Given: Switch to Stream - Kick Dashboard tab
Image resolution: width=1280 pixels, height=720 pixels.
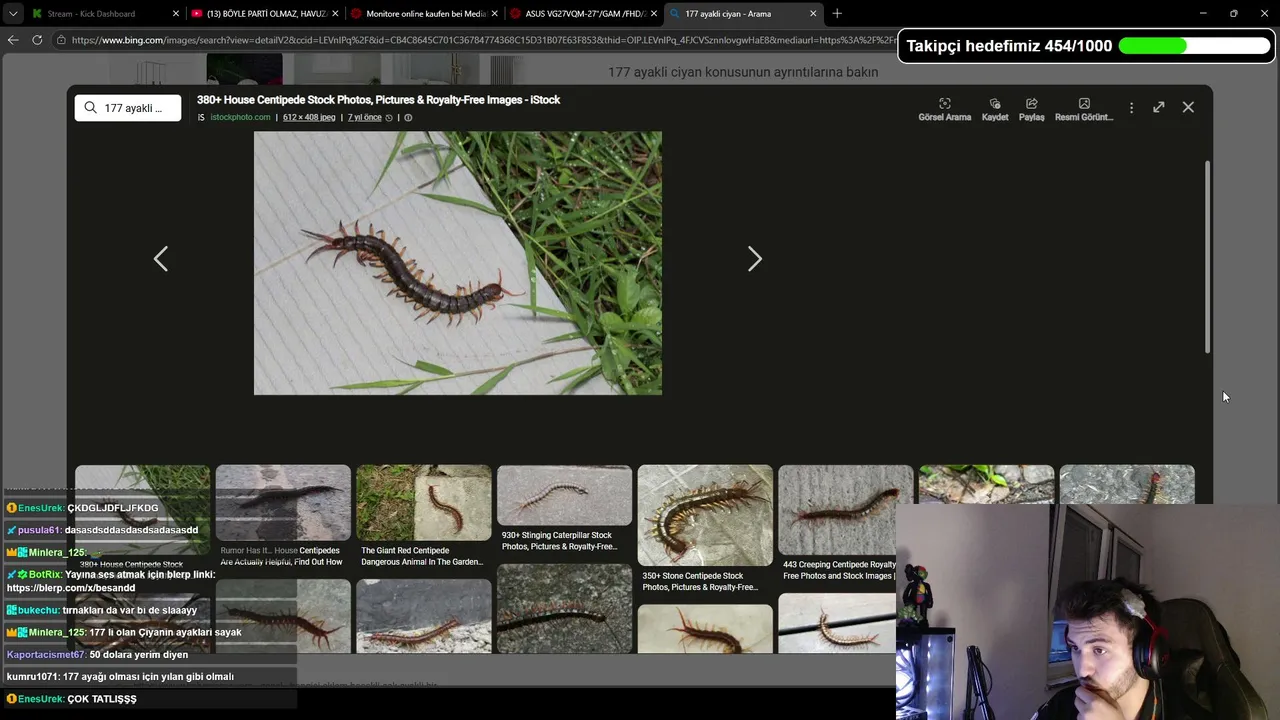Looking at the screenshot, I should click(x=104, y=14).
